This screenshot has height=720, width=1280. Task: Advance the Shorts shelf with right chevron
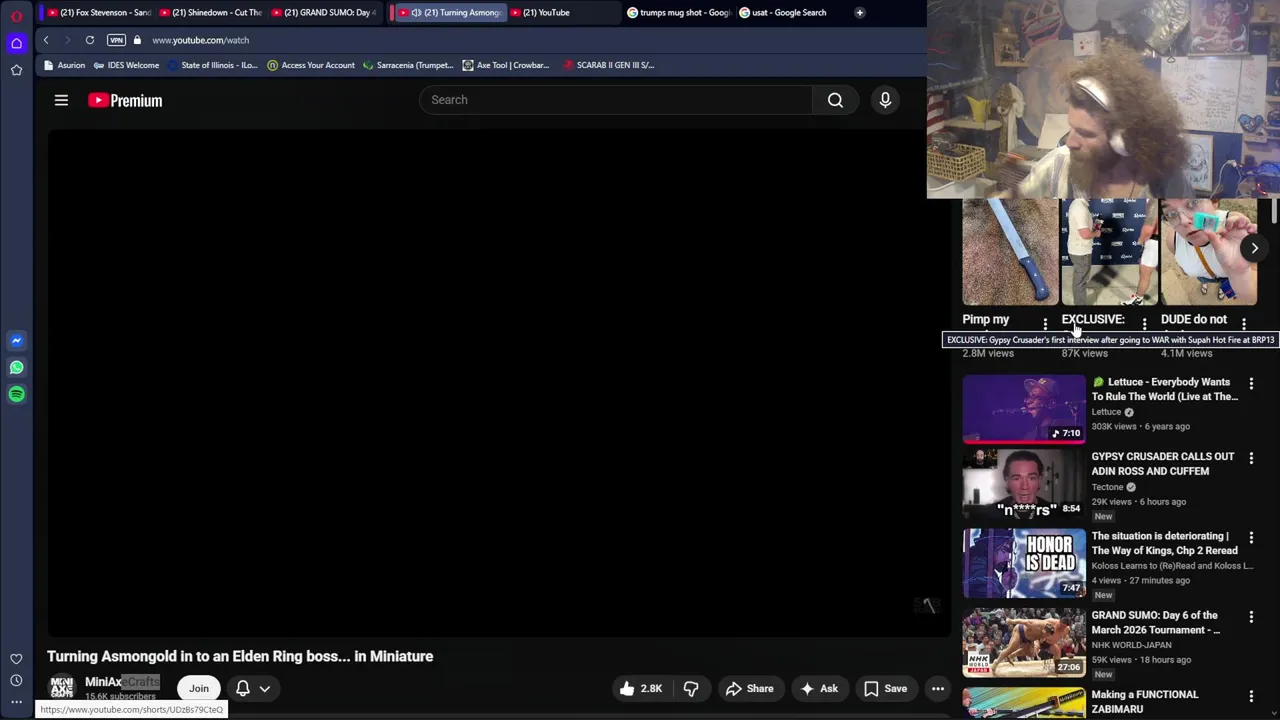tap(1254, 248)
